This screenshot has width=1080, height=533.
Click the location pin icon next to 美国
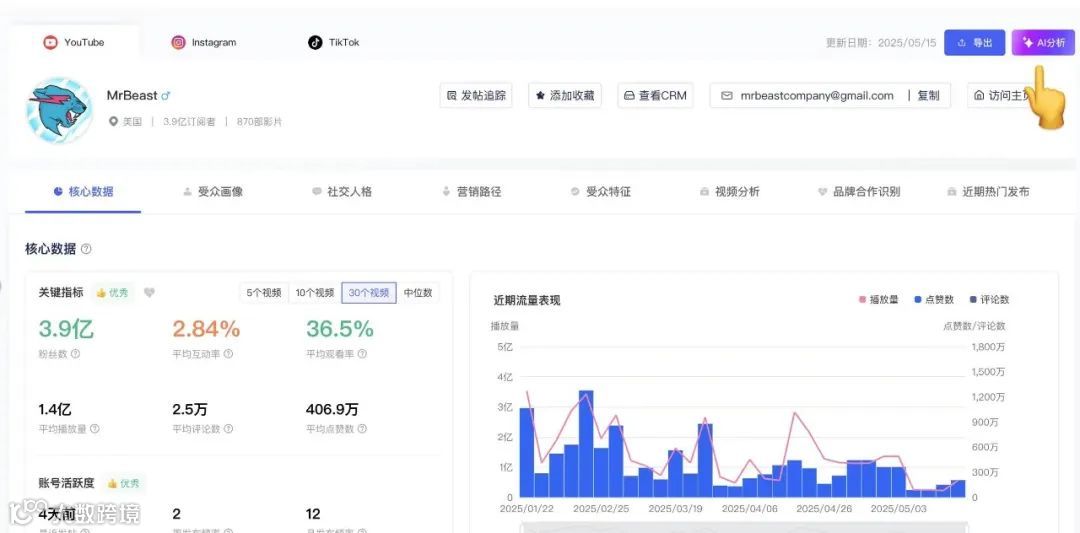click(114, 122)
